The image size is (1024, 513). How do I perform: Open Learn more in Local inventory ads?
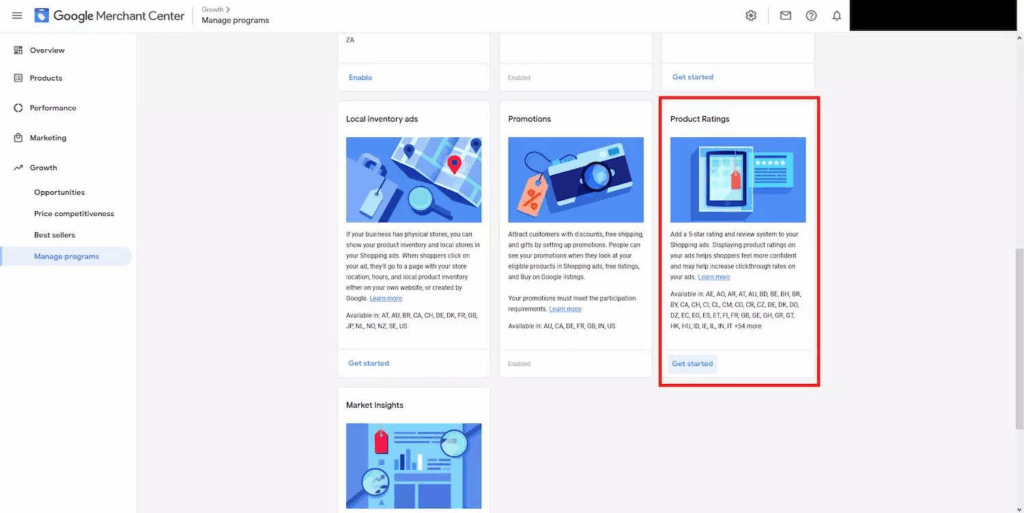[x=385, y=298]
